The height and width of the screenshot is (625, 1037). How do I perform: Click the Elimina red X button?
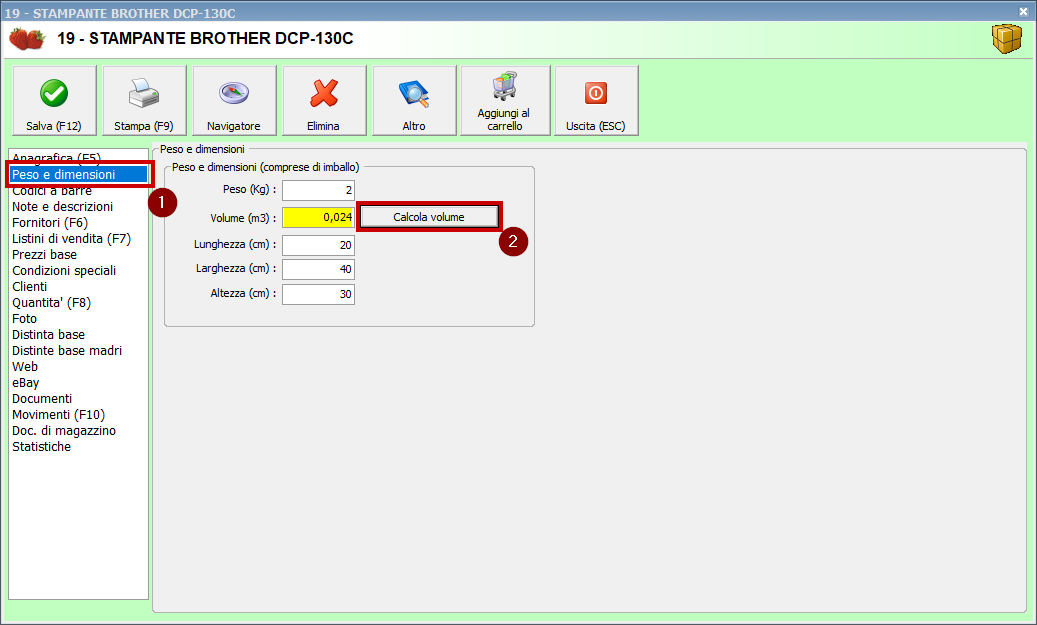click(x=324, y=101)
